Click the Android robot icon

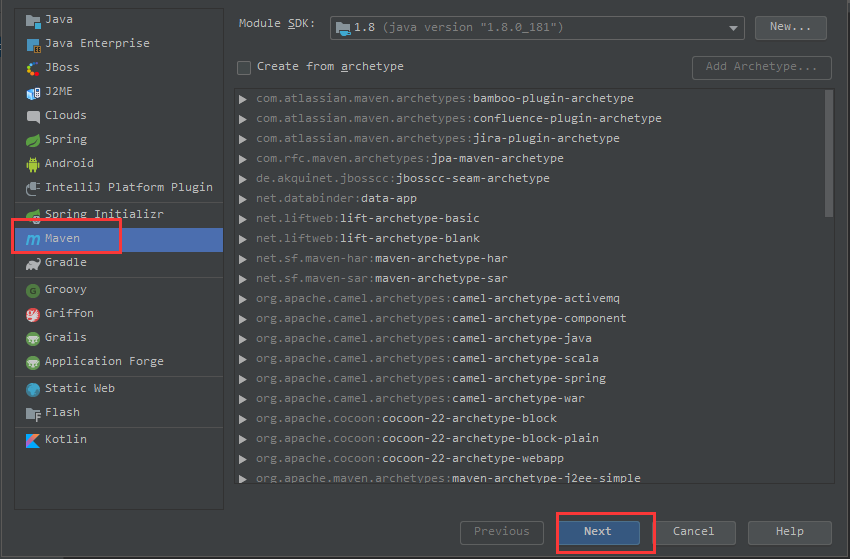point(33,164)
